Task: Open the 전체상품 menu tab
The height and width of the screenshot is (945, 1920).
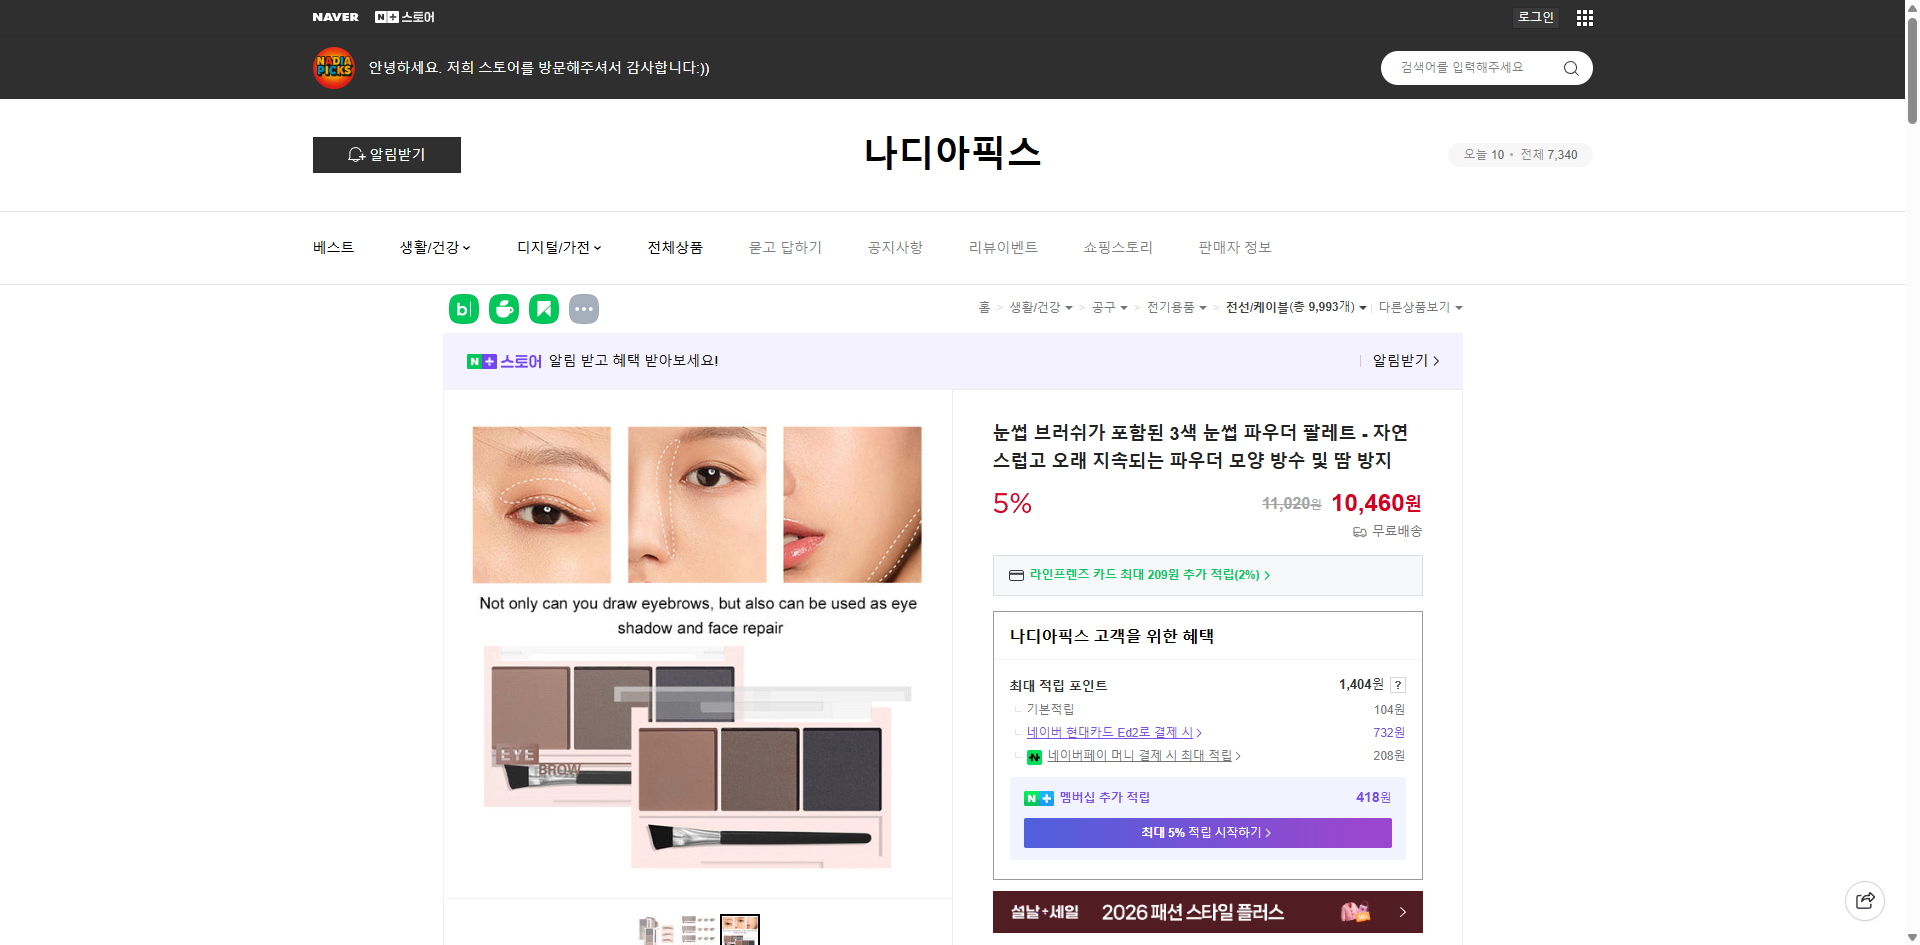Action: 675,247
